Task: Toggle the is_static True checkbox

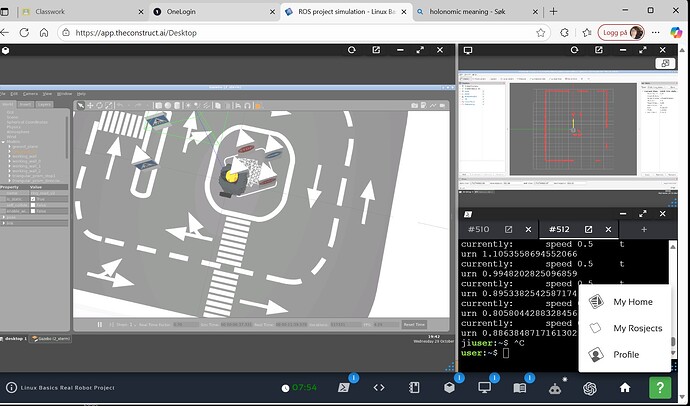Action: pos(33,199)
